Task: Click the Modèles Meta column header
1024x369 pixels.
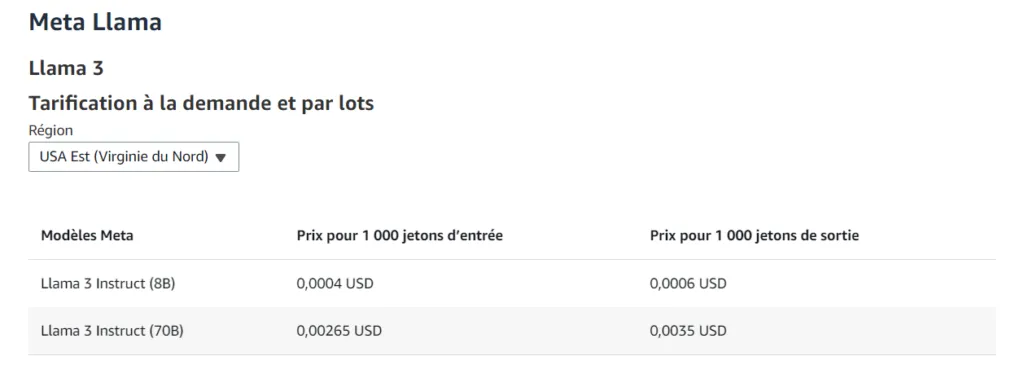Action: point(87,236)
